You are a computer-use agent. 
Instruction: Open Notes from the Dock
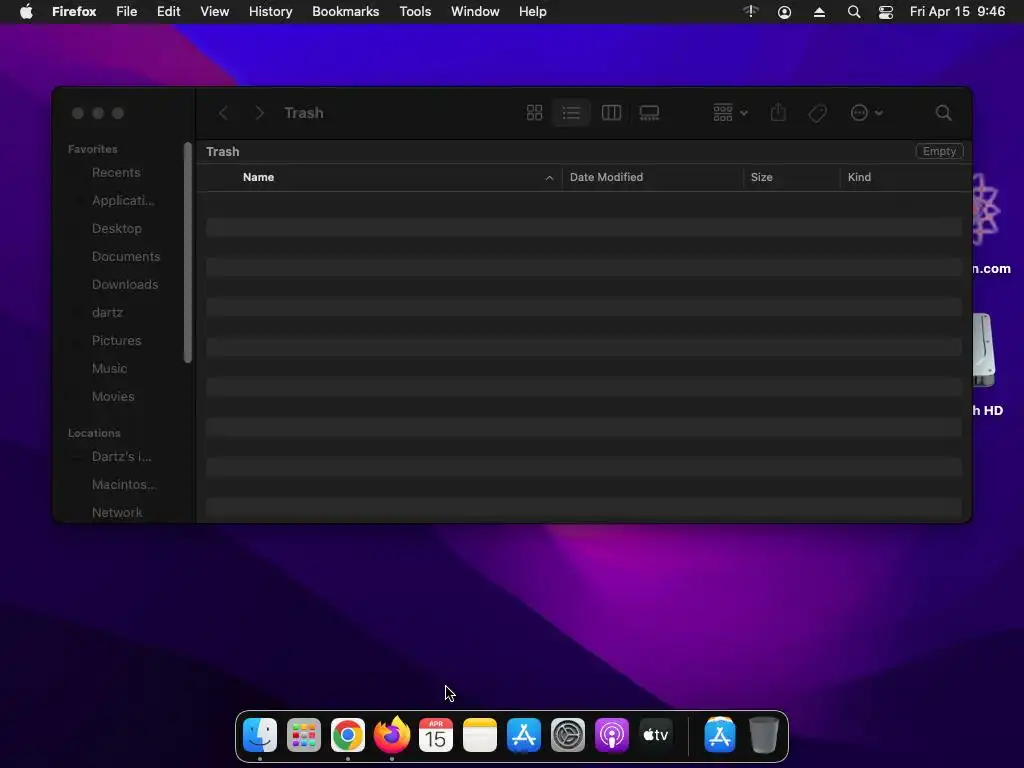pyautogui.click(x=480, y=735)
